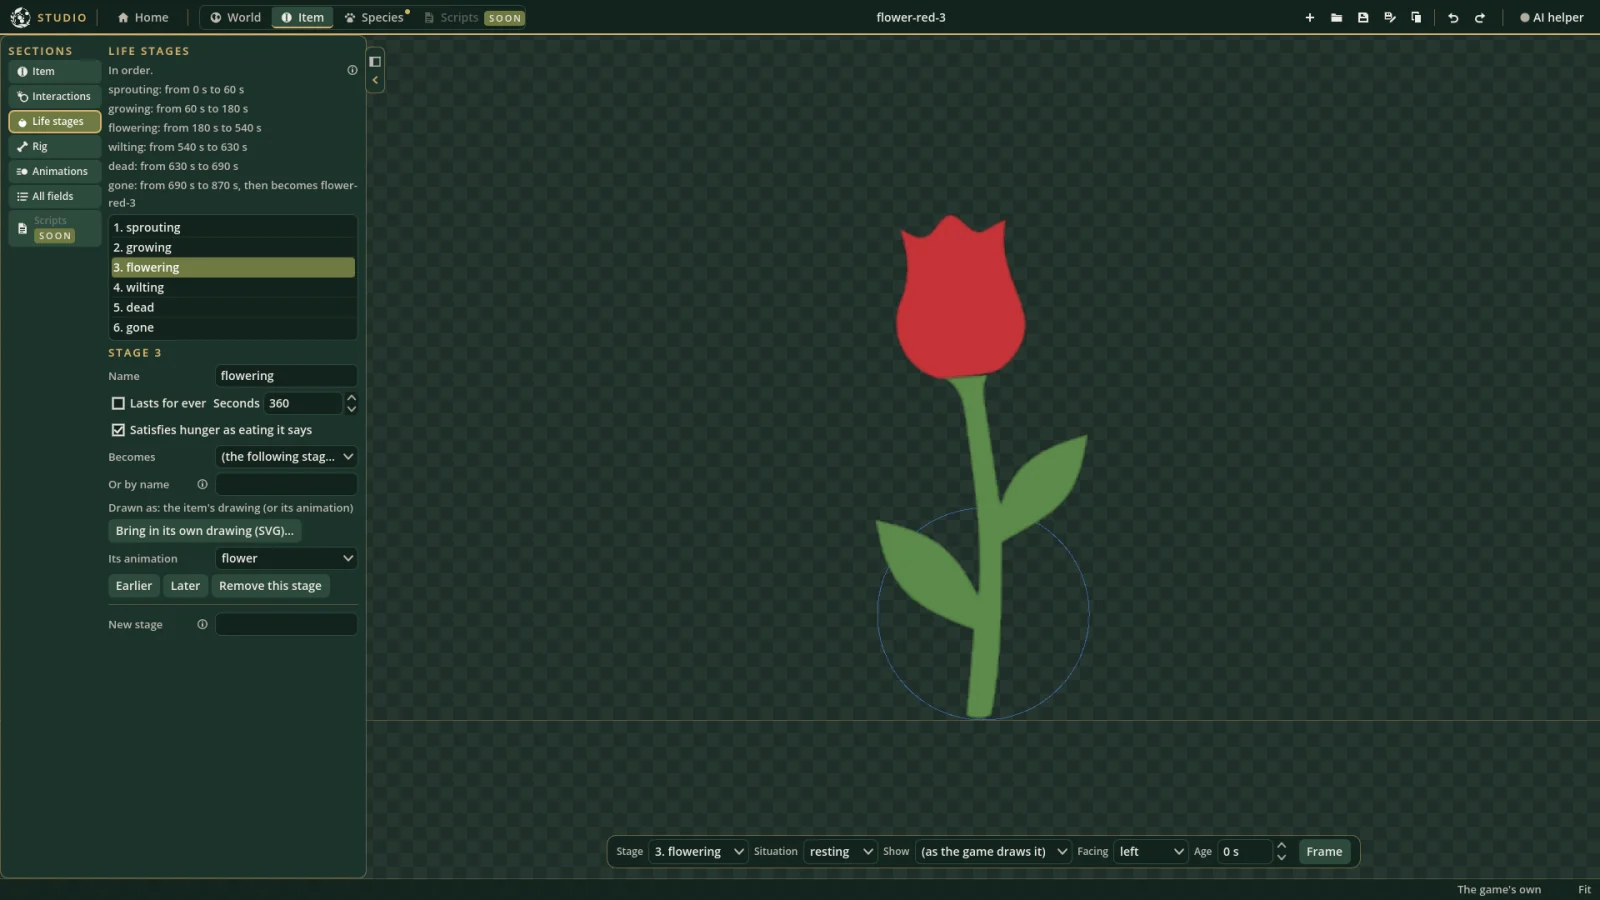Uncheck Satisfies hunger as eating it says

point(118,430)
